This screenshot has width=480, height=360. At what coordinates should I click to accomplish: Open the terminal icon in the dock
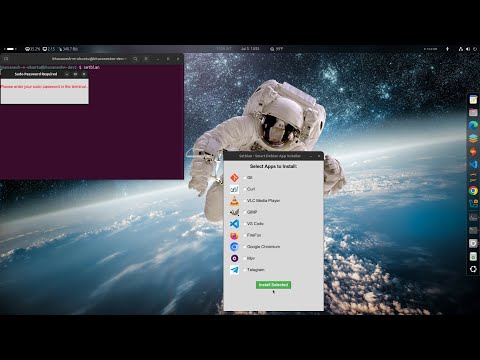tap(473, 230)
